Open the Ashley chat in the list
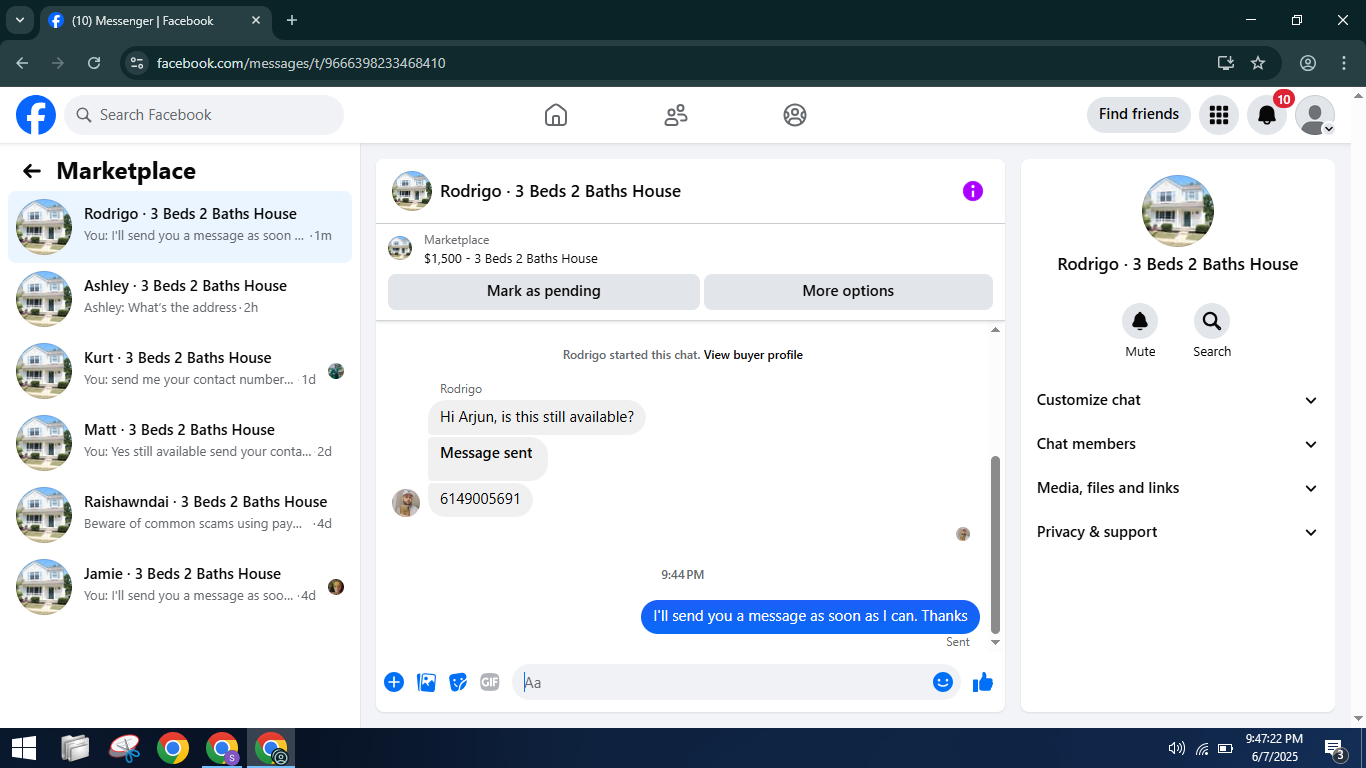Screen dimensions: 1366x768 pos(180,299)
